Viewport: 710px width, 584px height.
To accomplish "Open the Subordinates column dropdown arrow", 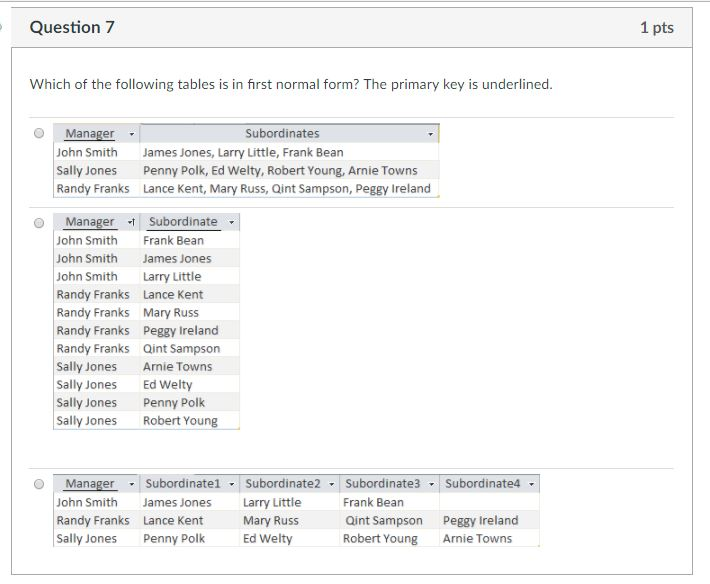I will pyautogui.click(x=430, y=134).
